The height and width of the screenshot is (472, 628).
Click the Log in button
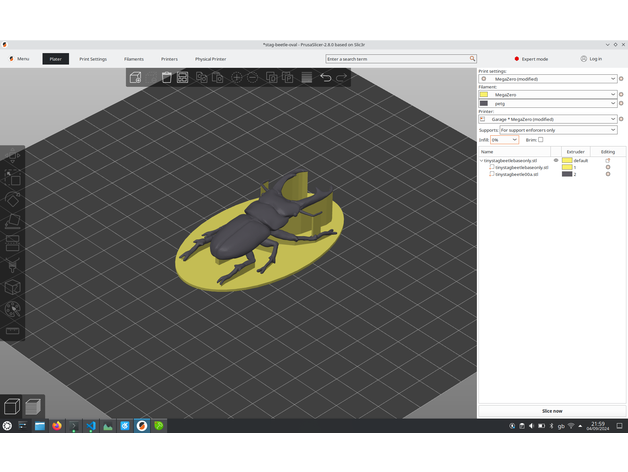(x=591, y=59)
